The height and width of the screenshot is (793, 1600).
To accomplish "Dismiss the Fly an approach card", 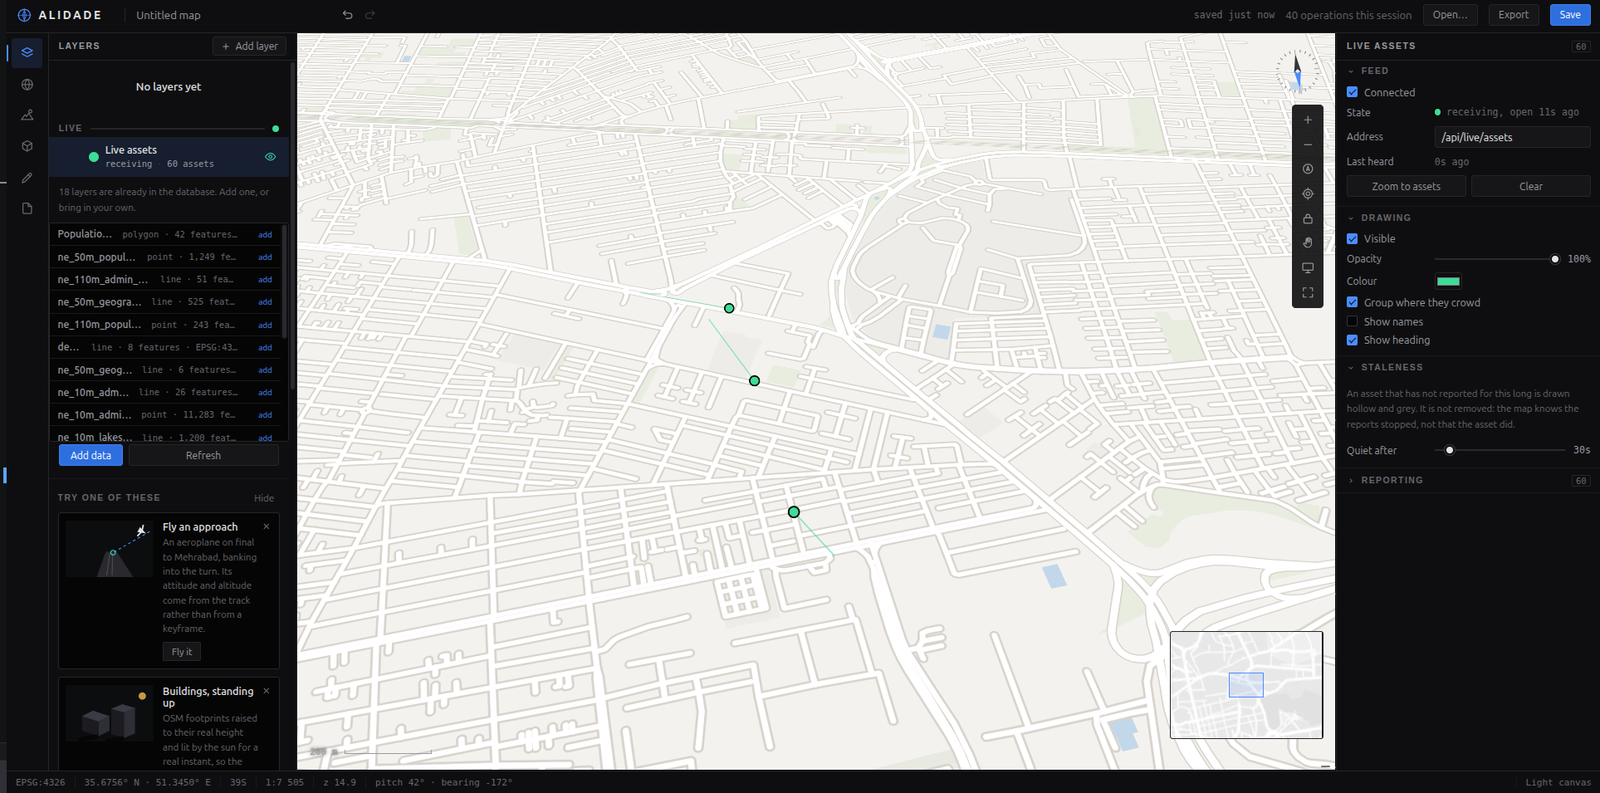I will pyautogui.click(x=266, y=527).
